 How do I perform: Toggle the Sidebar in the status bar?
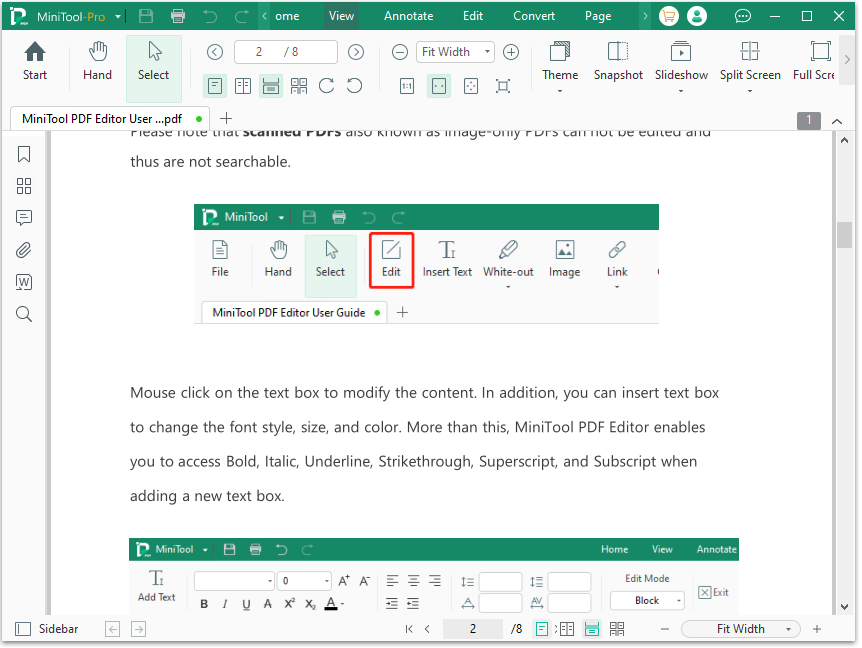[x=47, y=629]
